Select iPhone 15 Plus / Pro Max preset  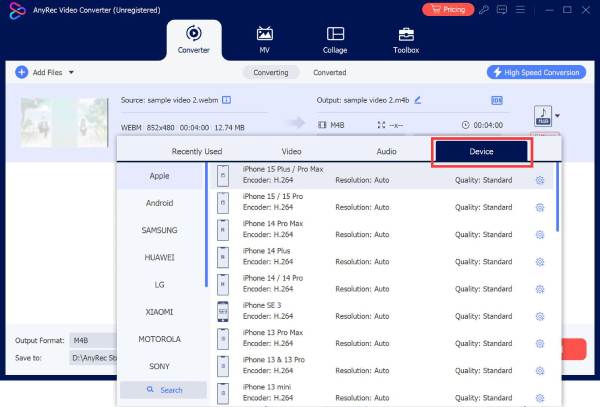point(381,175)
